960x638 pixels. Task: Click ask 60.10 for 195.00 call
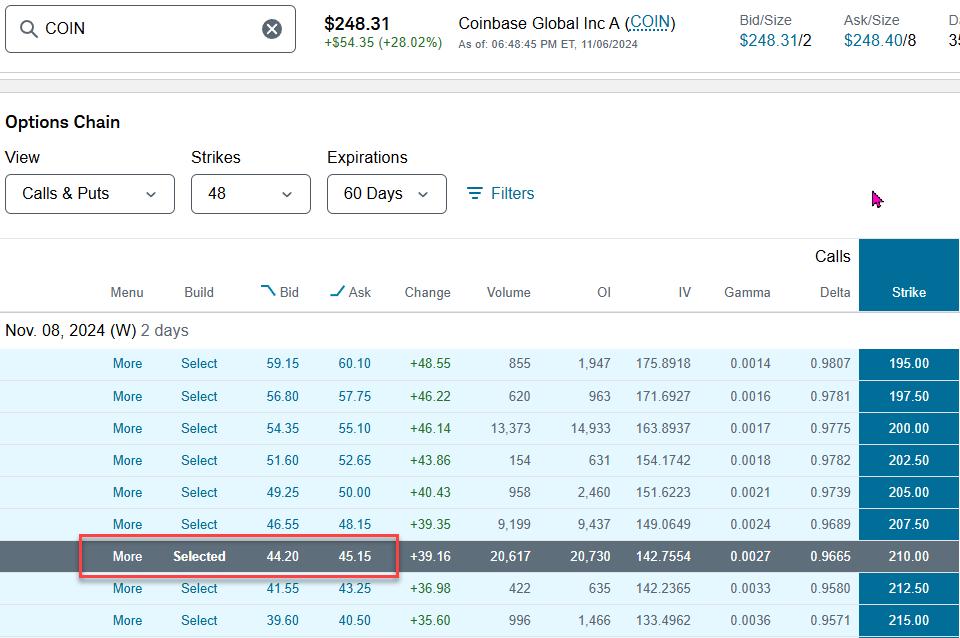[354, 364]
